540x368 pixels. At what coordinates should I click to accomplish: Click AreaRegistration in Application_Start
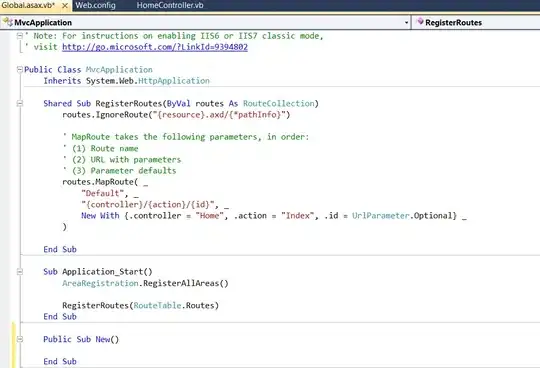100,283
